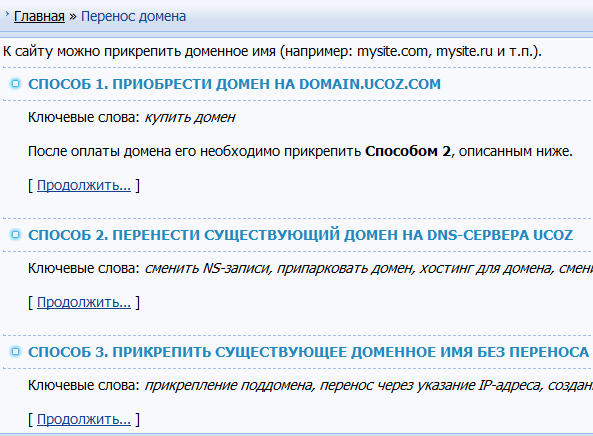Expand the Способ 1 Приобрести домен heading
Image resolution: width=593 pixels, height=436 pixels.
pyautogui.click(x=234, y=84)
